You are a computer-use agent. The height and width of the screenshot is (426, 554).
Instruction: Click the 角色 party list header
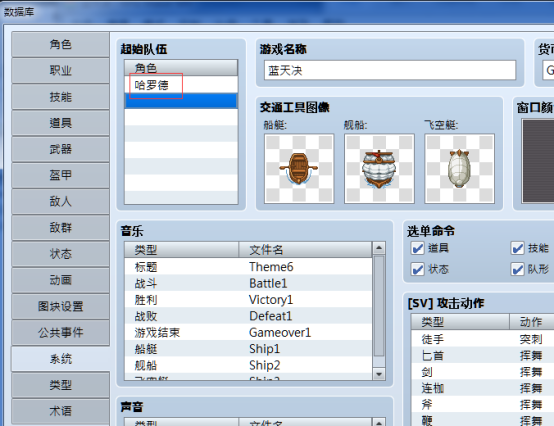pos(181,67)
